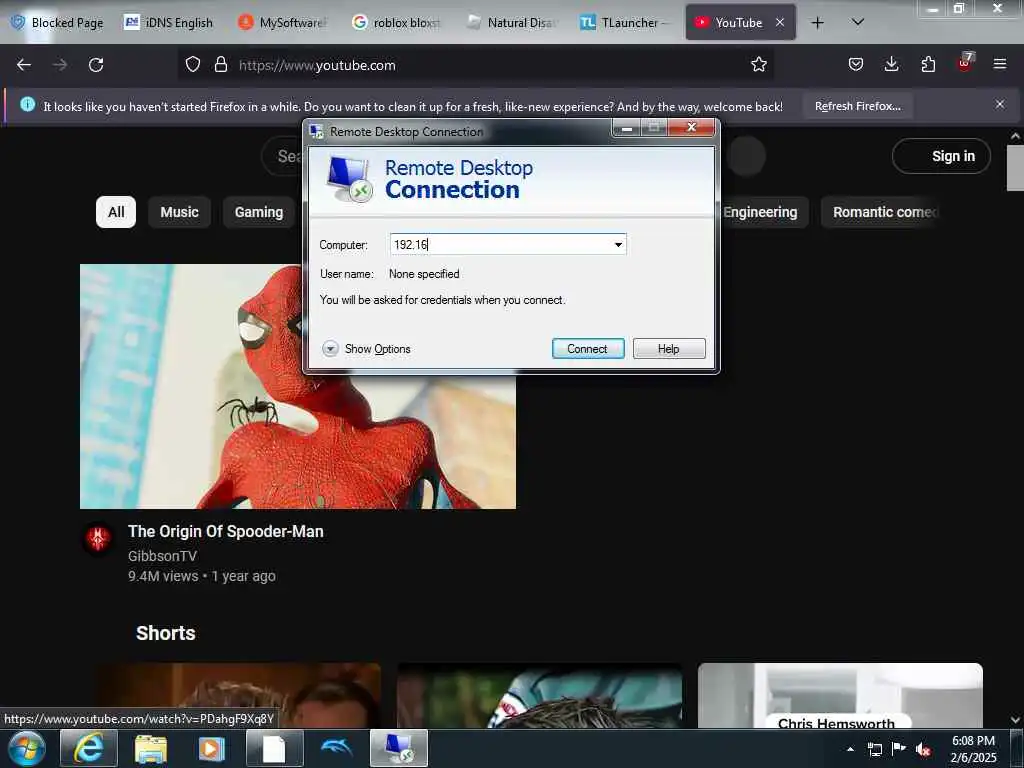1024x768 pixels.
Task: Select the Gaming filter chip
Action: (259, 212)
